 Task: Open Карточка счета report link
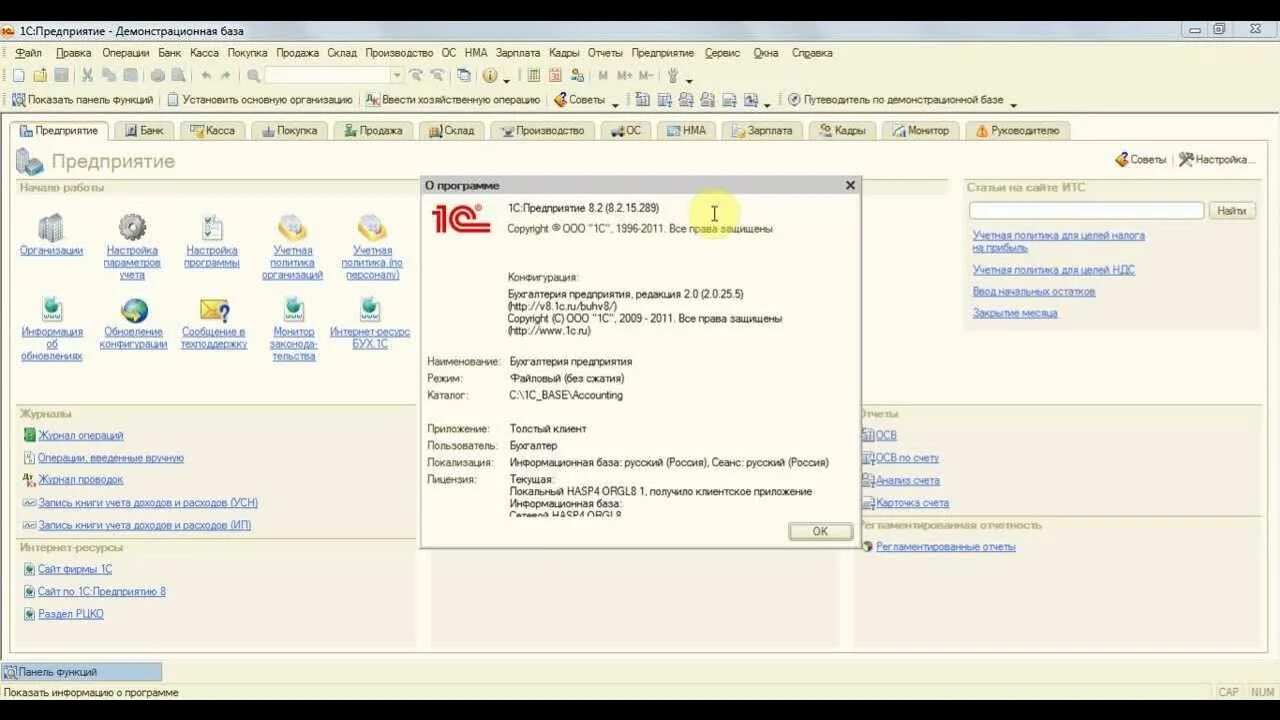[x=912, y=503]
